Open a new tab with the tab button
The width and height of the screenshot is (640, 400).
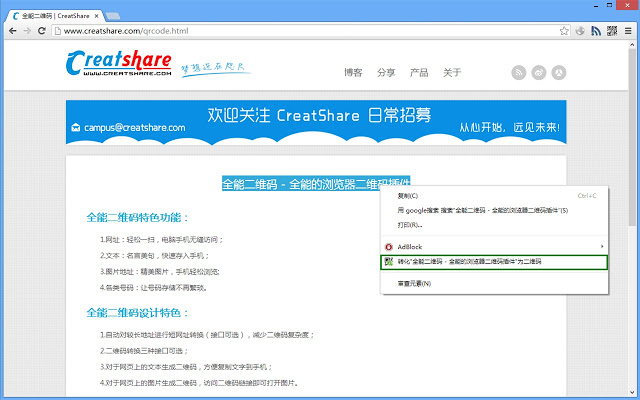coord(113,16)
